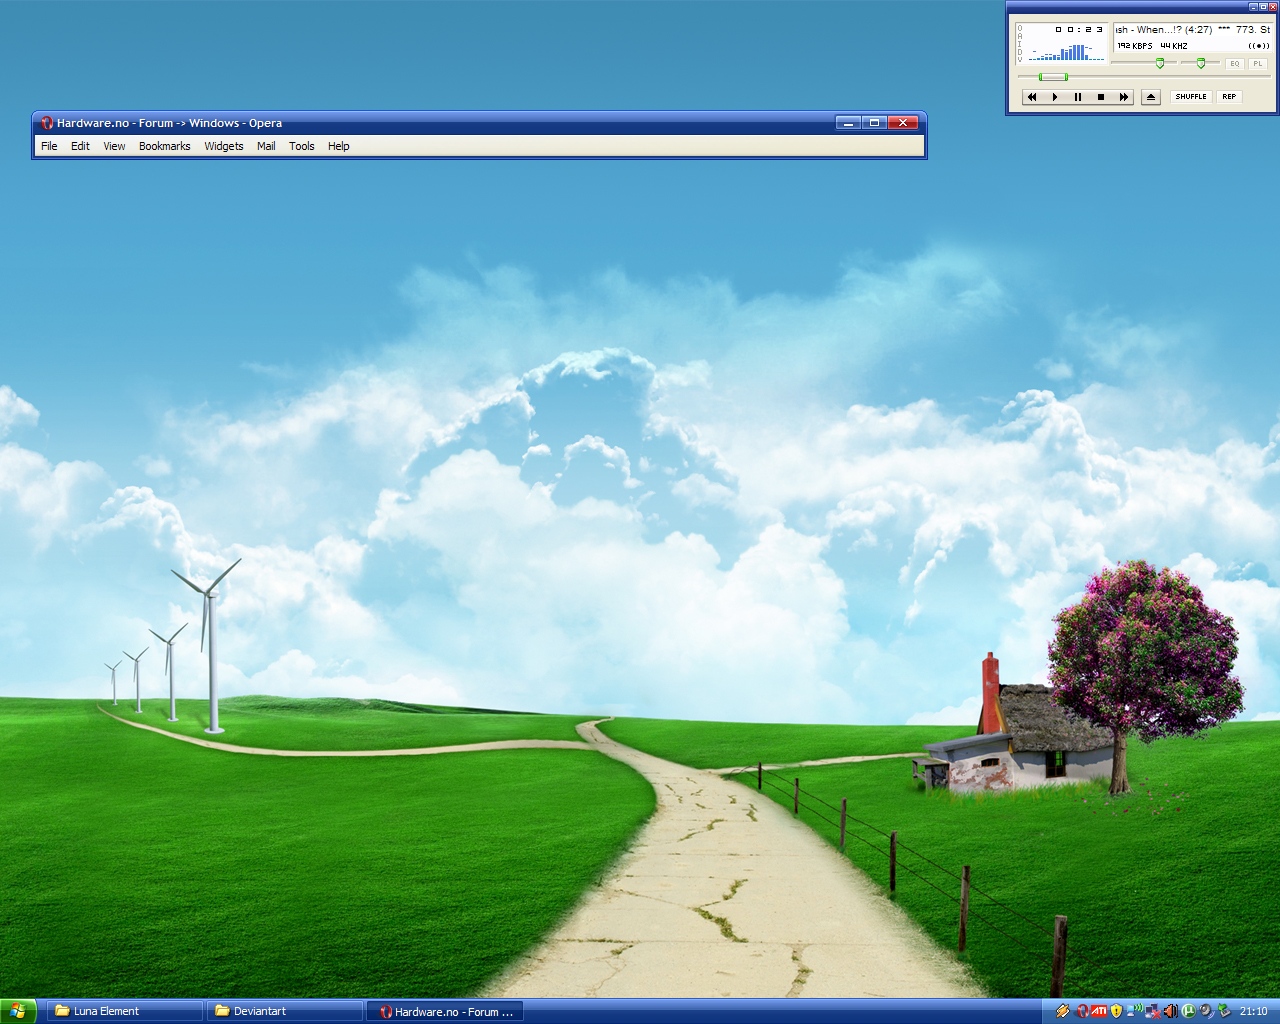Click the Winamp balance slider
The width and height of the screenshot is (1280, 1024).
tap(1200, 62)
